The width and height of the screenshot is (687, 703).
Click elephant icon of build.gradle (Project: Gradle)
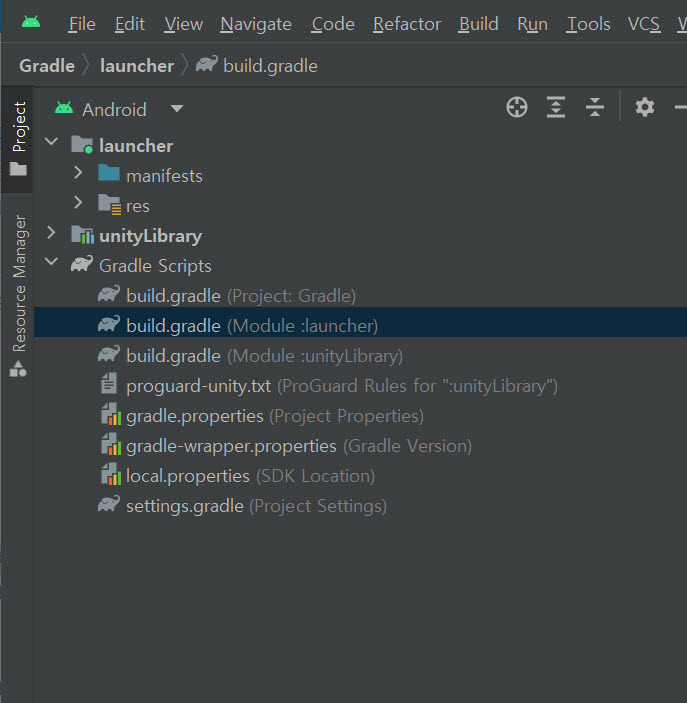tap(109, 294)
